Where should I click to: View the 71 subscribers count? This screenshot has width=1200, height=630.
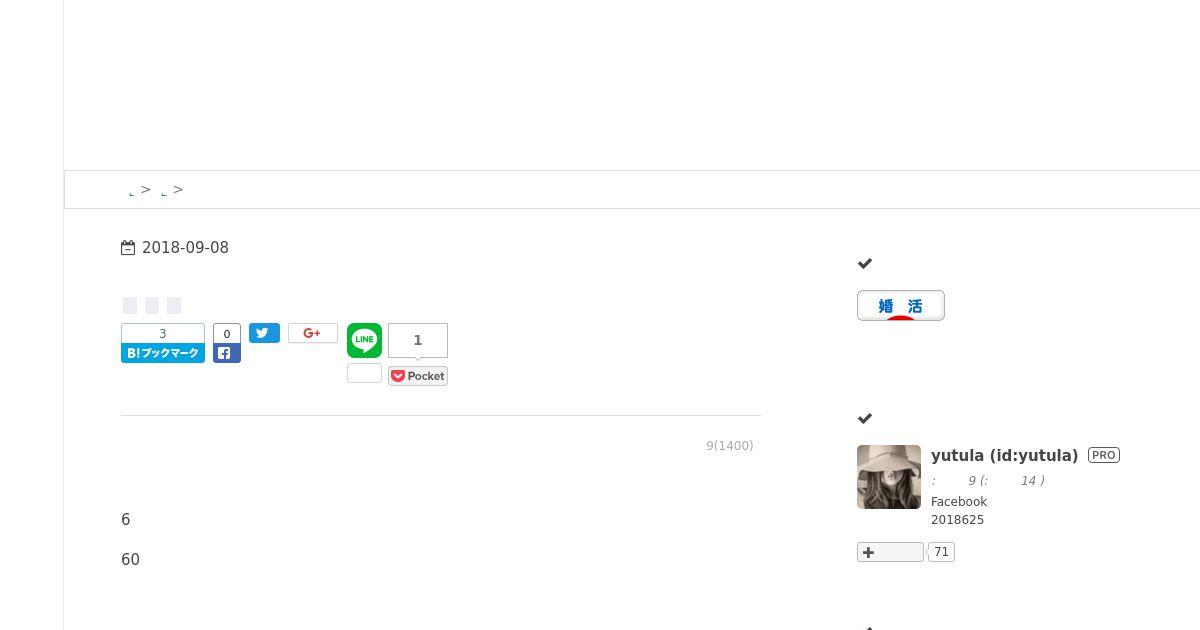point(941,552)
